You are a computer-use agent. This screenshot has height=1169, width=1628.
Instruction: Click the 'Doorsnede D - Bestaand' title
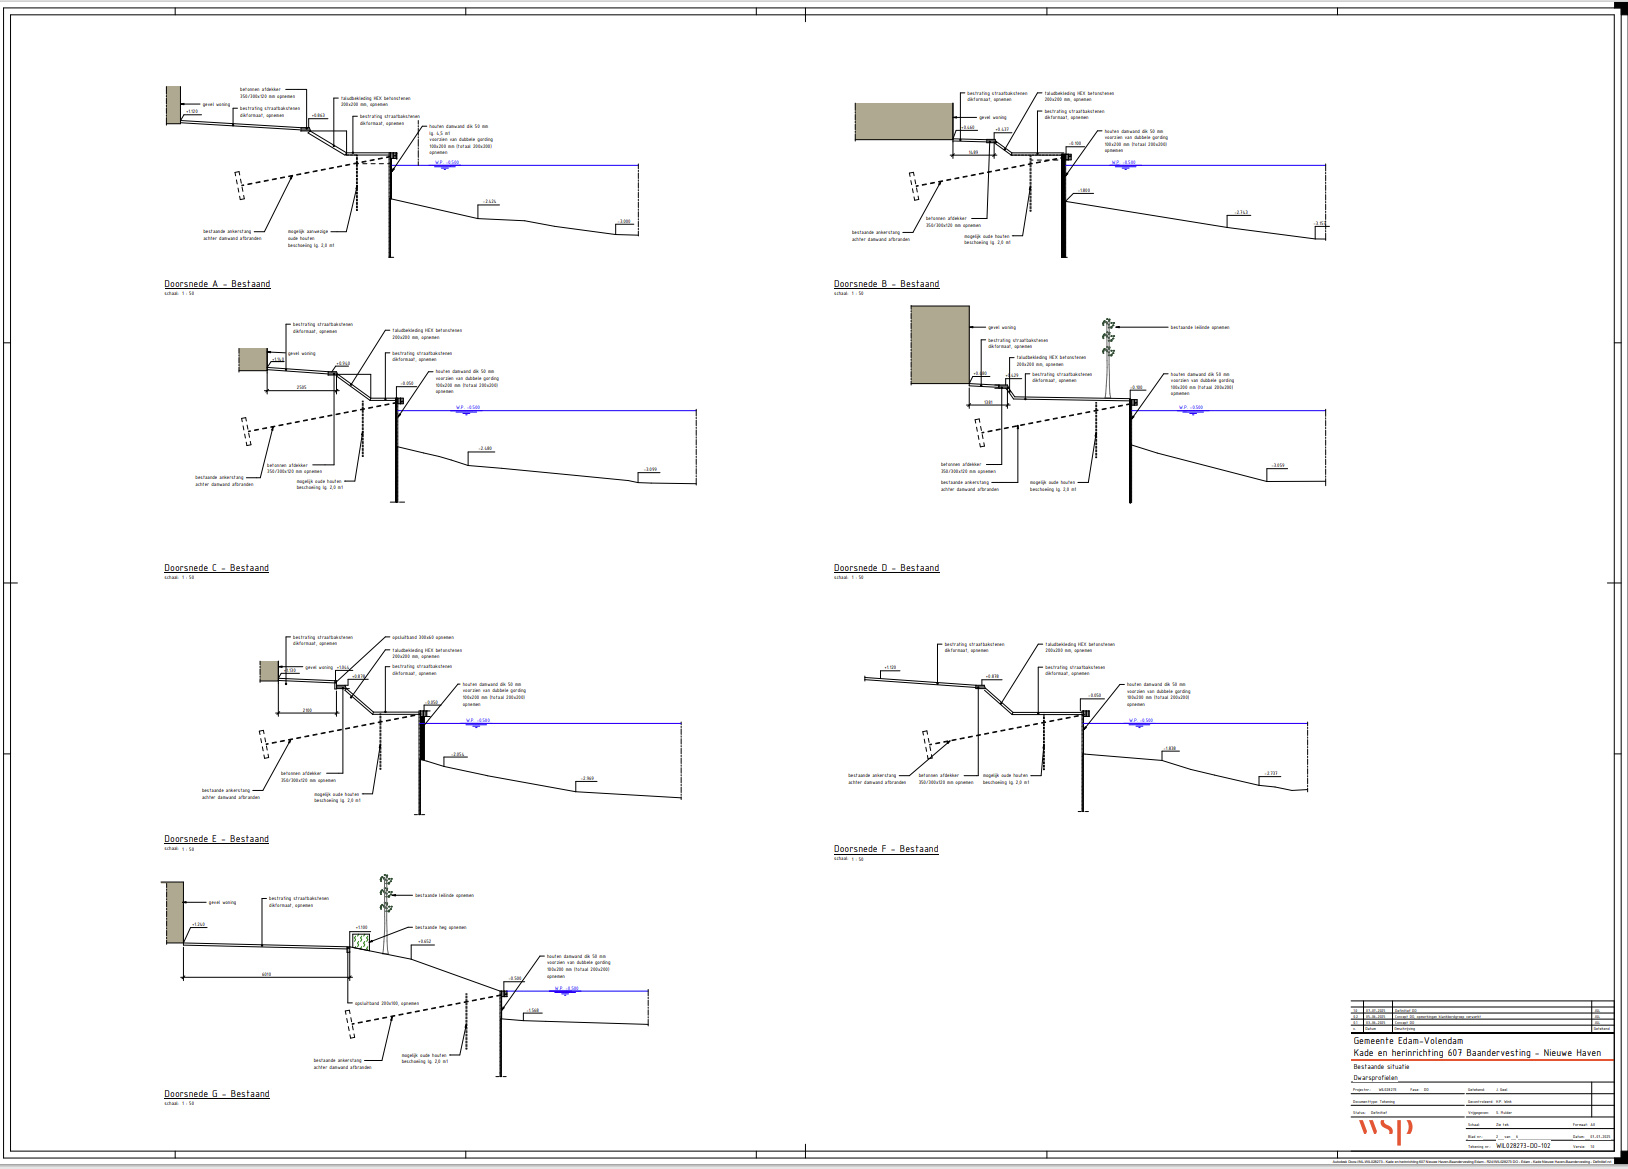point(887,568)
